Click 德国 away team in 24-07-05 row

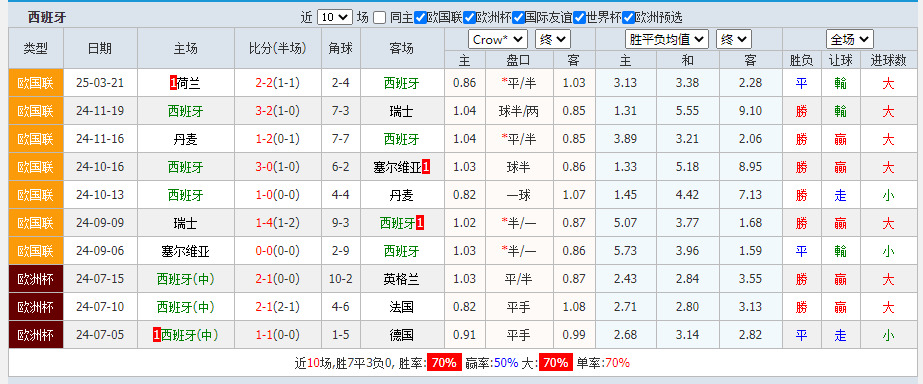pos(401,335)
